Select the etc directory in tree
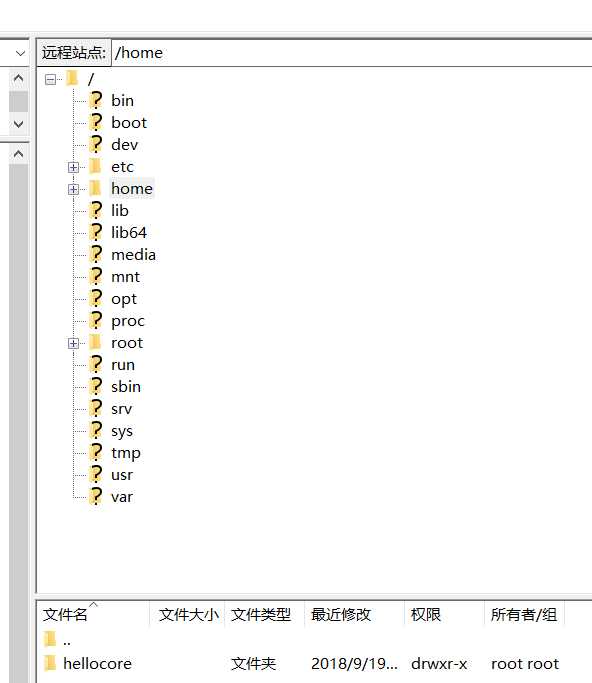Viewport: 592px width, 683px height. click(x=122, y=166)
